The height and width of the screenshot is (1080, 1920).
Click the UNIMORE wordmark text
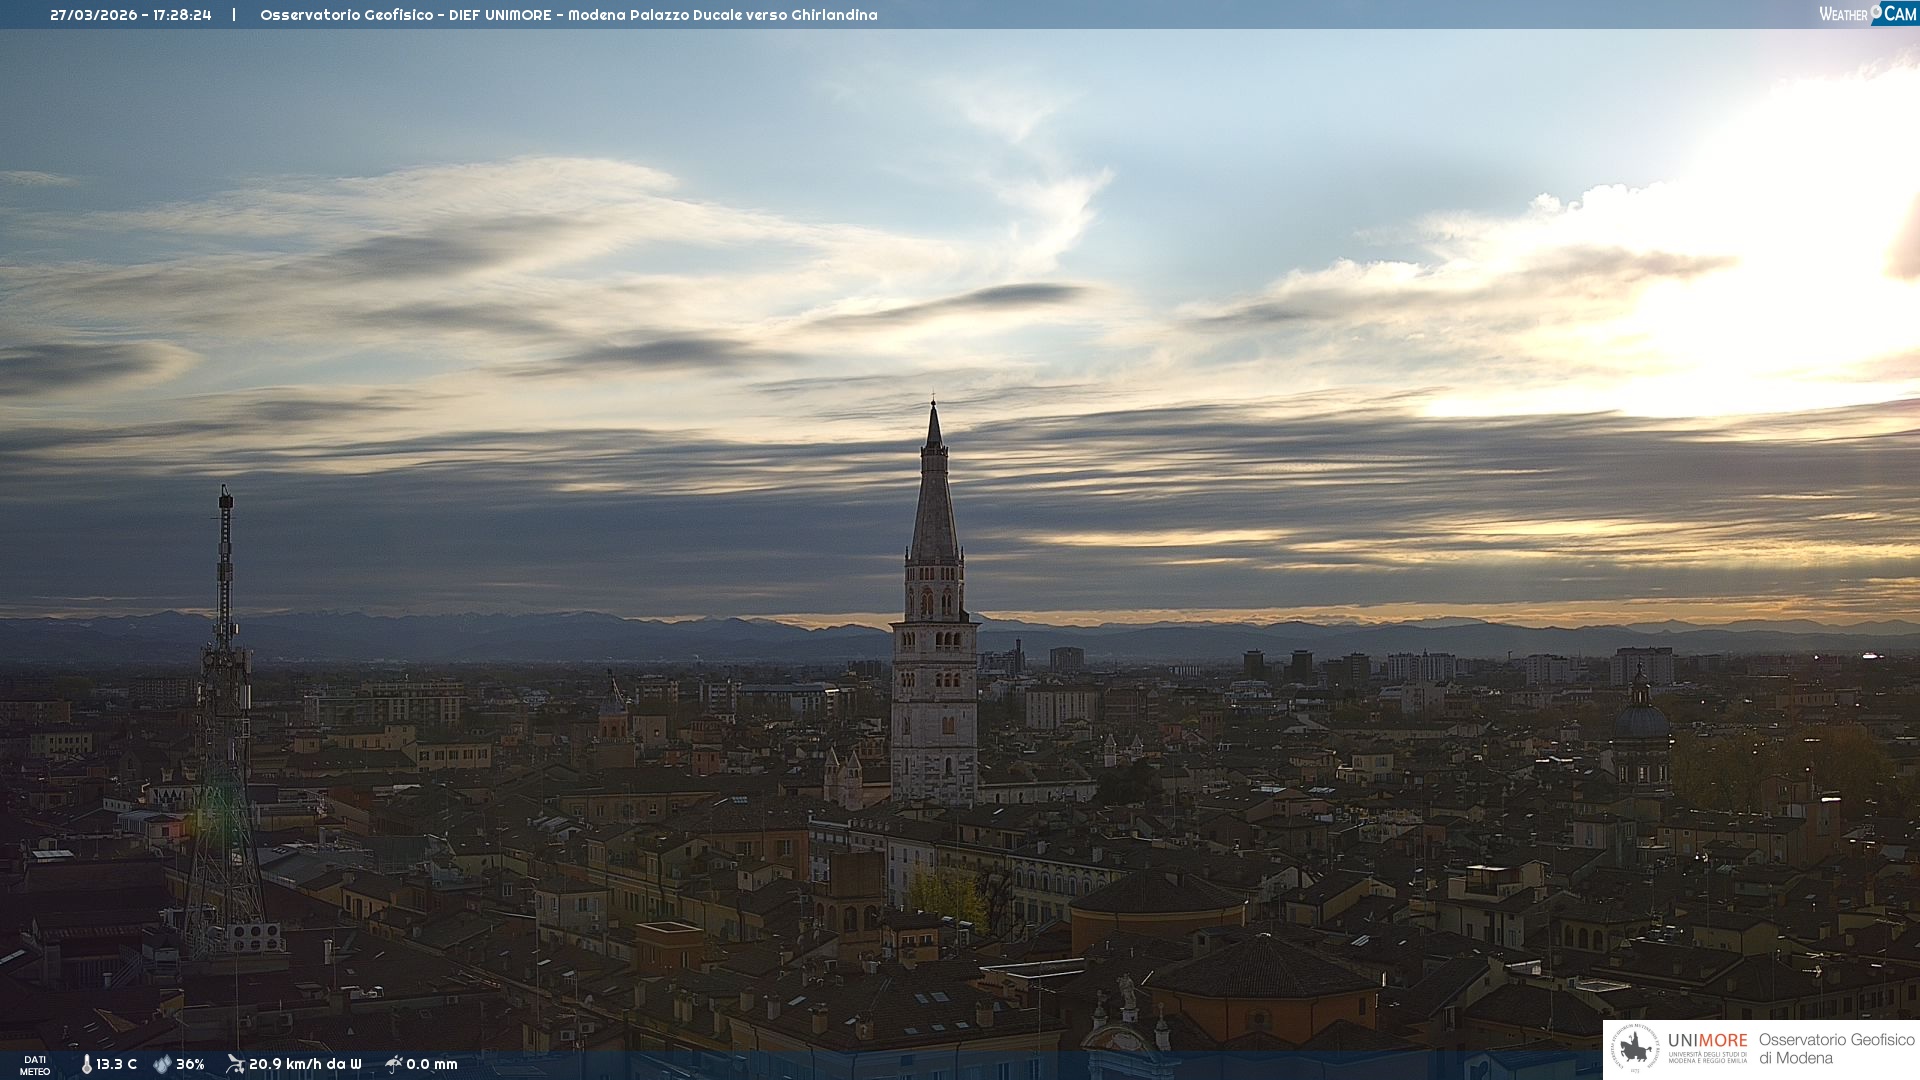1707,1040
